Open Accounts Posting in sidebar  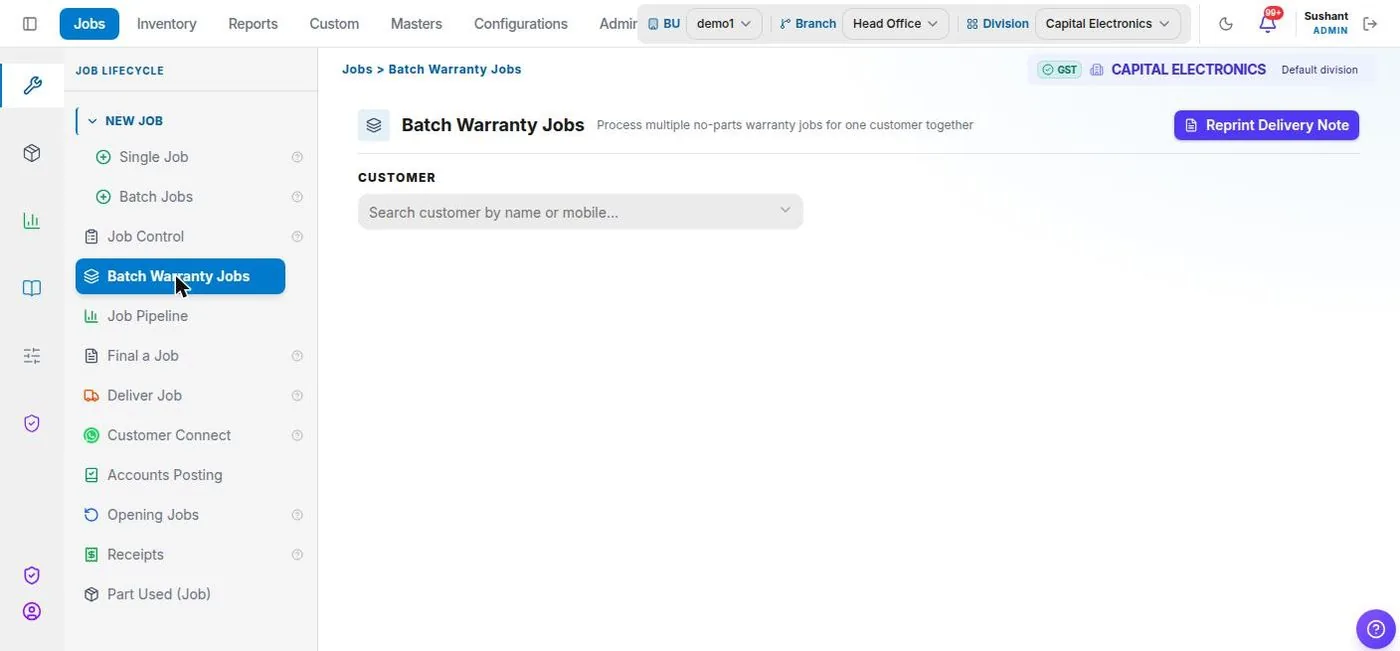[165, 475]
